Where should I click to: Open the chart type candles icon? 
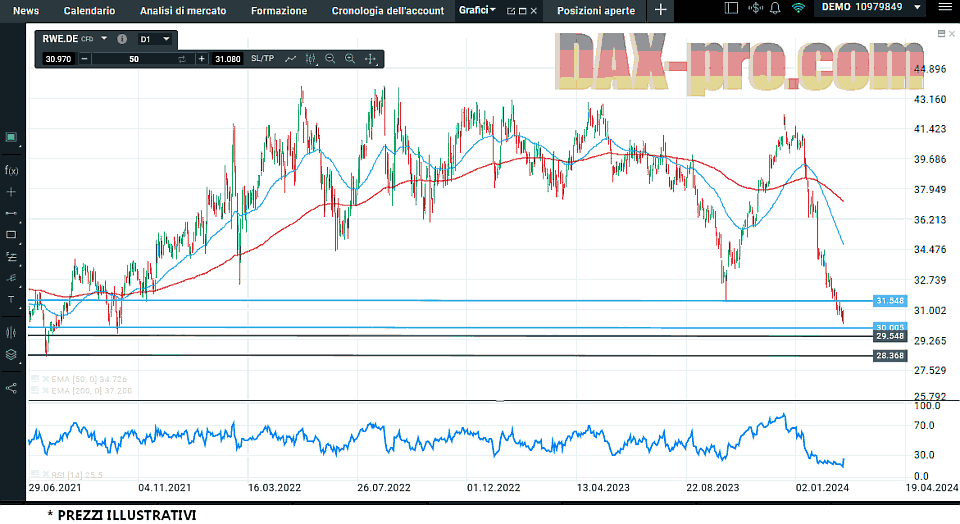coord(11,332)
